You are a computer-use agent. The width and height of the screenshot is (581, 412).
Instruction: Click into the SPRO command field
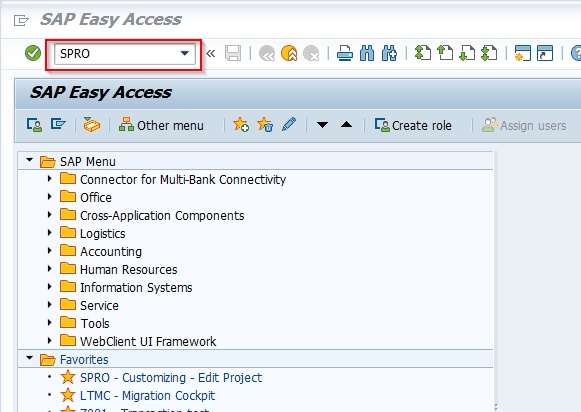tap(118, 54)
